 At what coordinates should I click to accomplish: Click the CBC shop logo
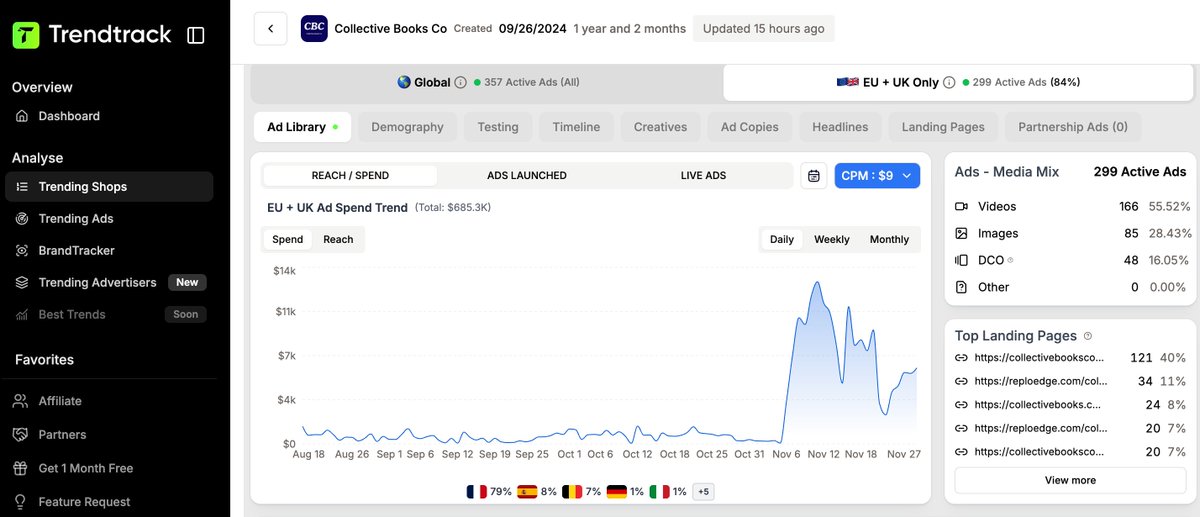click(x=314, y=28)
